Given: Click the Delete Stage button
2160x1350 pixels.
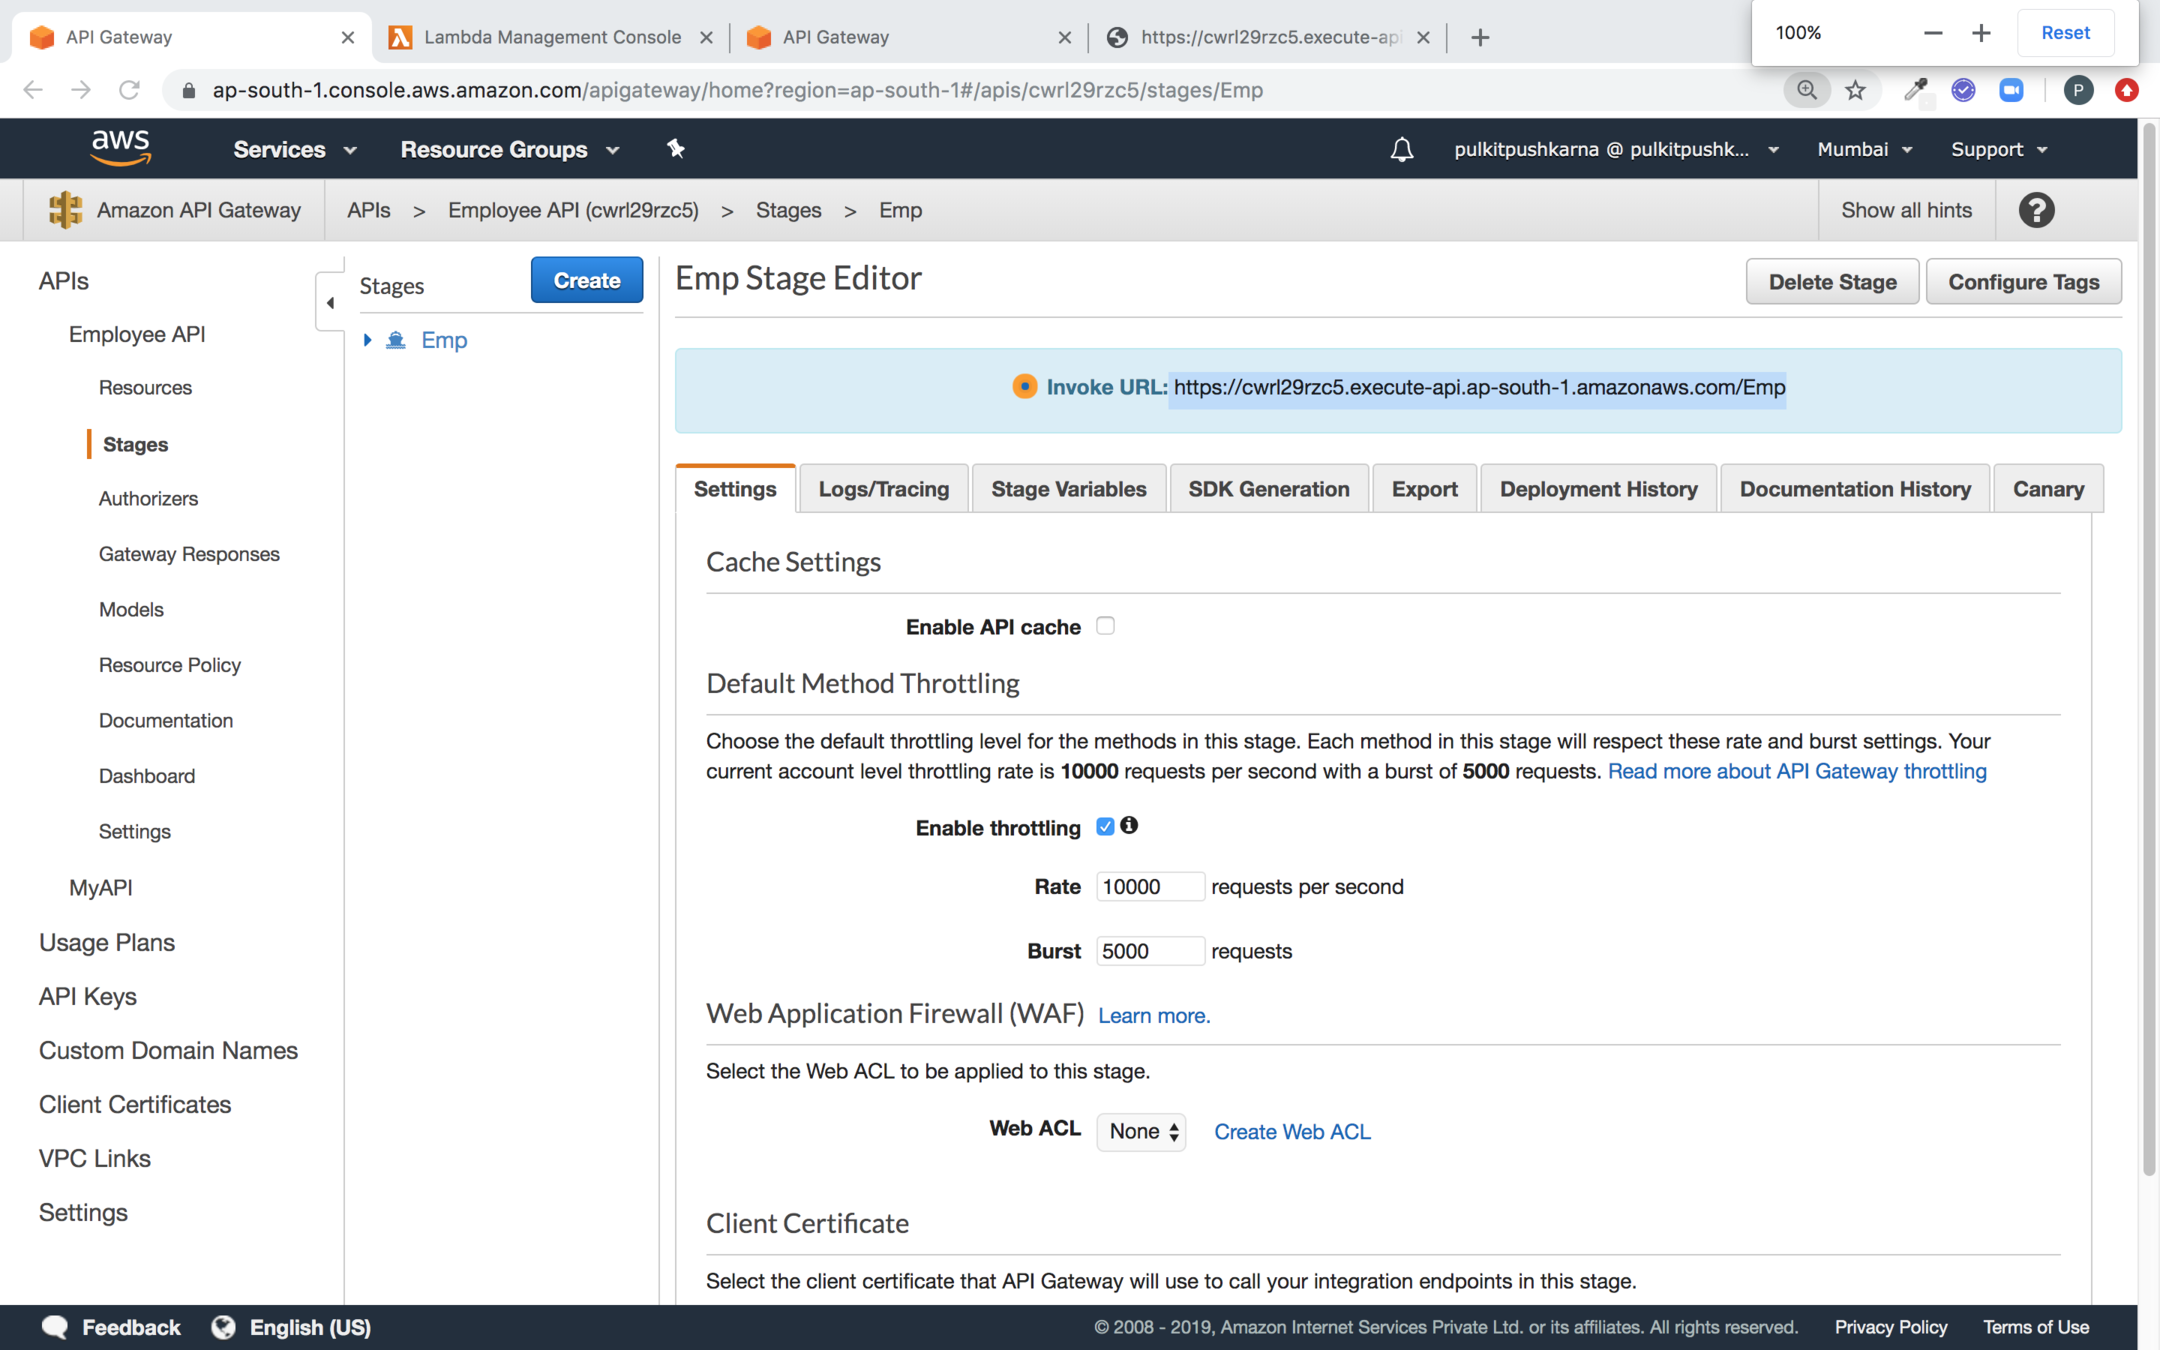Looking at the screenshot, I should (1832, 282).
